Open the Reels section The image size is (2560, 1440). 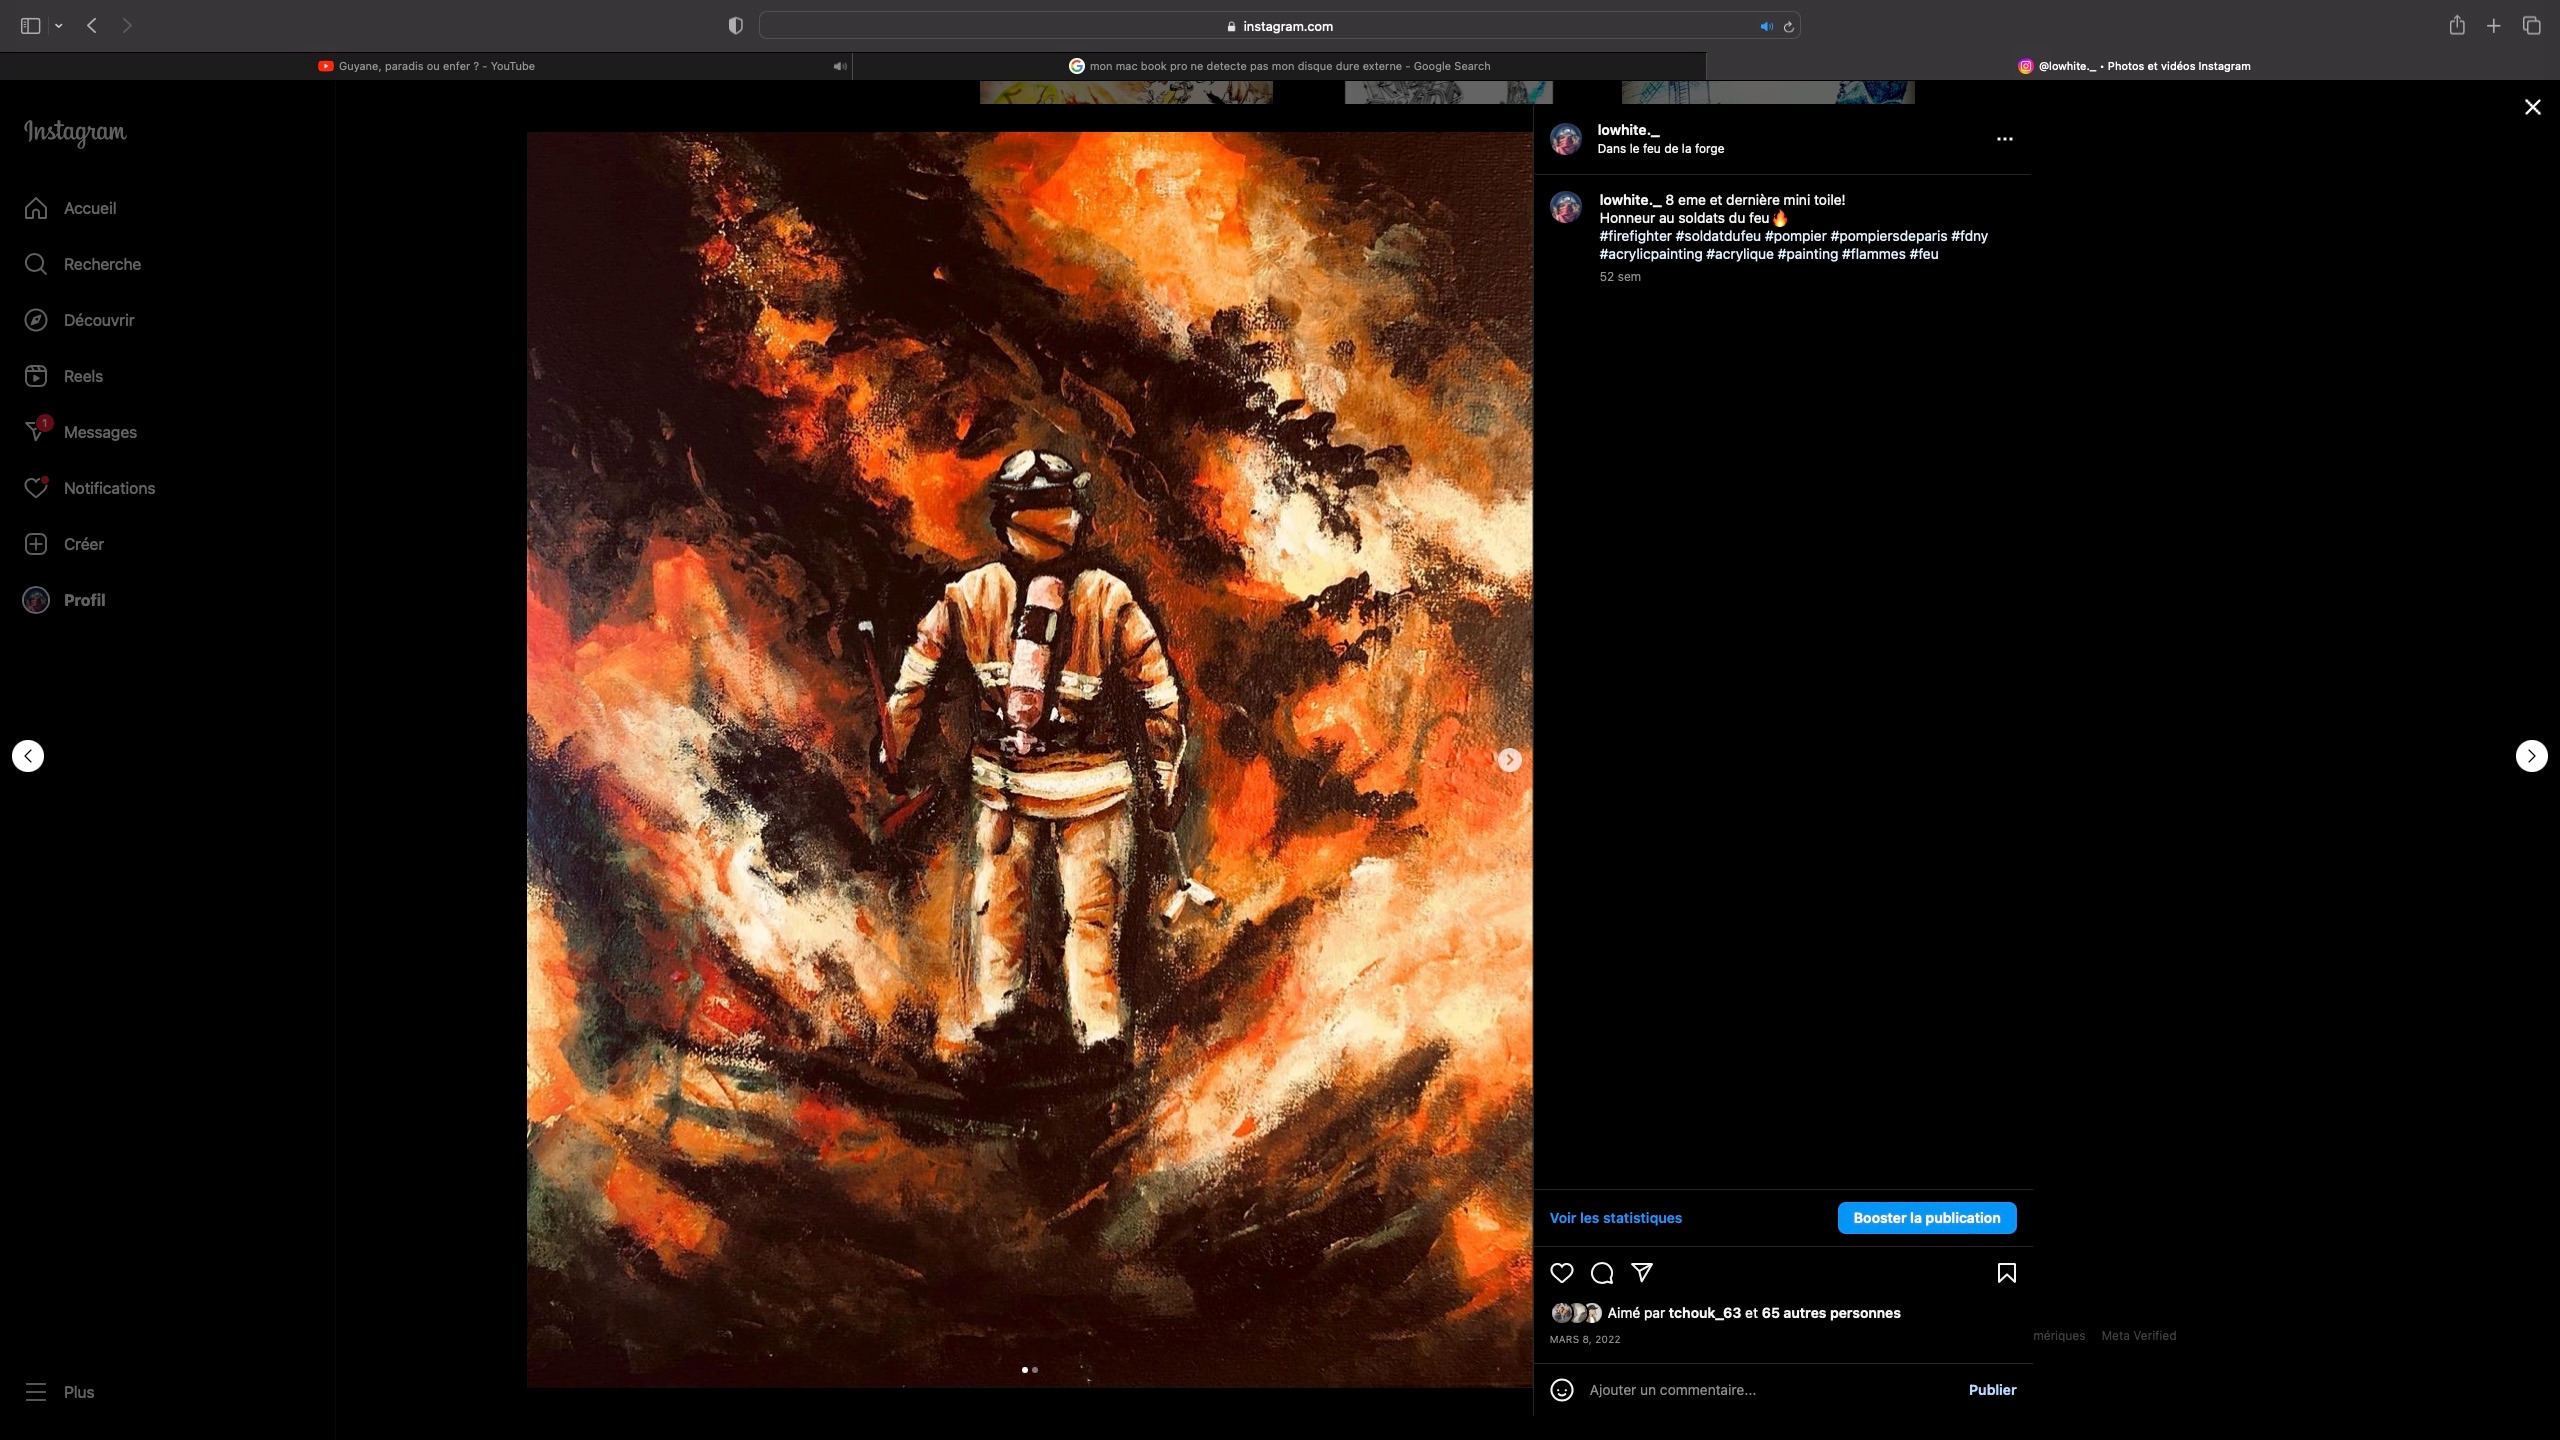pos(84,376)
